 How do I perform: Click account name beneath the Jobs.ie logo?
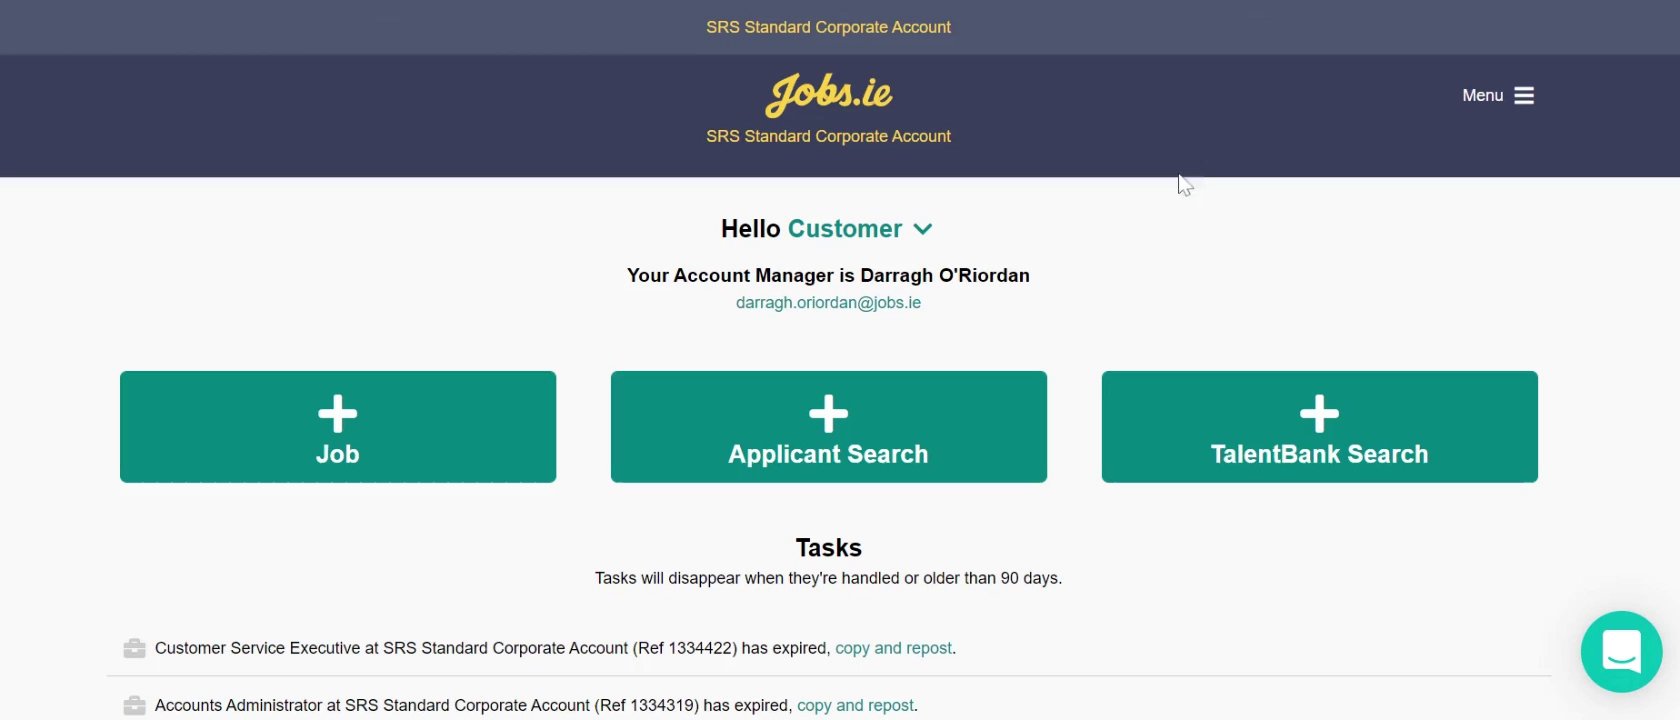[x=828, y=136]
